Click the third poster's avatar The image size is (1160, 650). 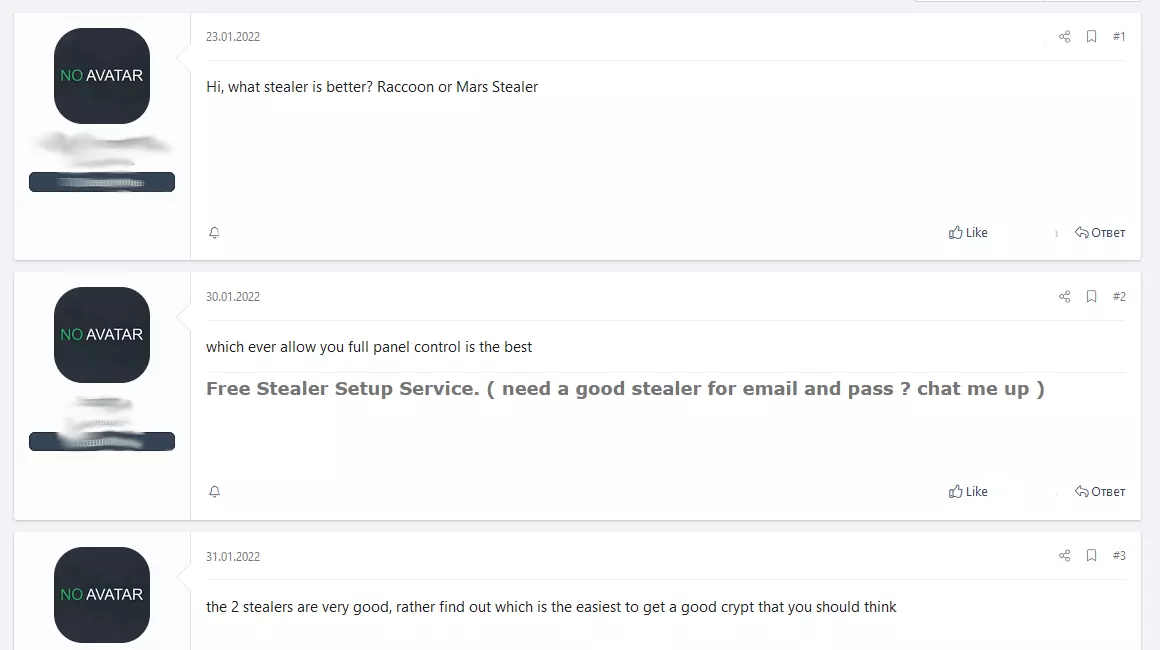101,594
